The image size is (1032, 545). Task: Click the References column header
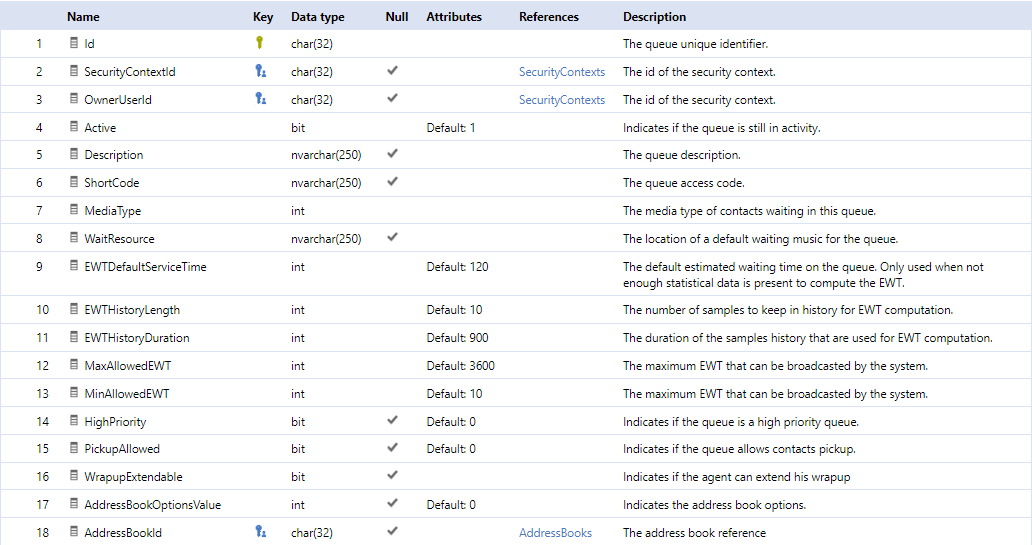click(x=548, y=17)
